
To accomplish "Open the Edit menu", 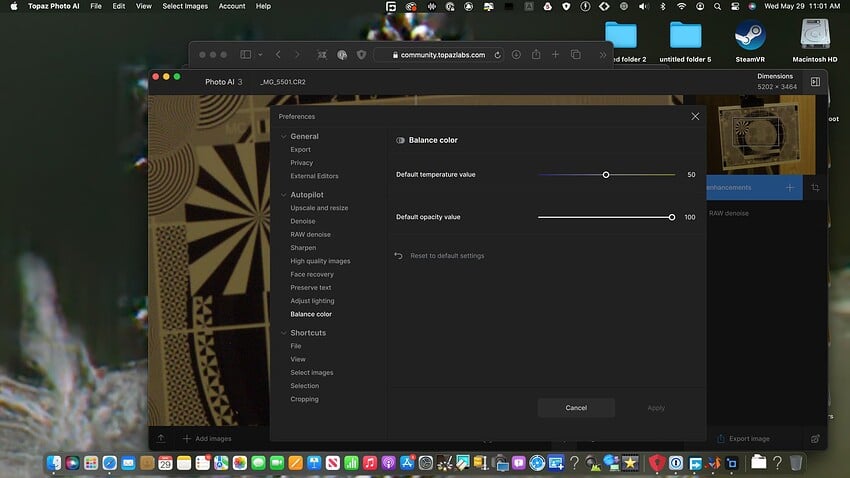I will [x=119, y=7].
